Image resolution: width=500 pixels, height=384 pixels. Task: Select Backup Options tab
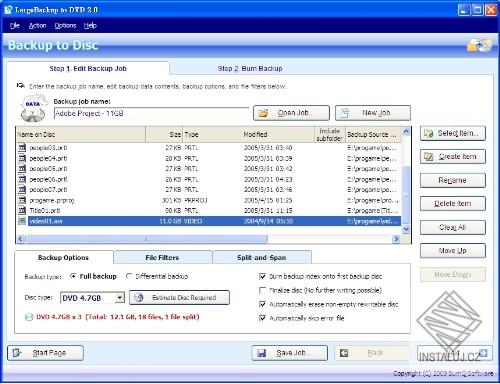pos(64,258)
